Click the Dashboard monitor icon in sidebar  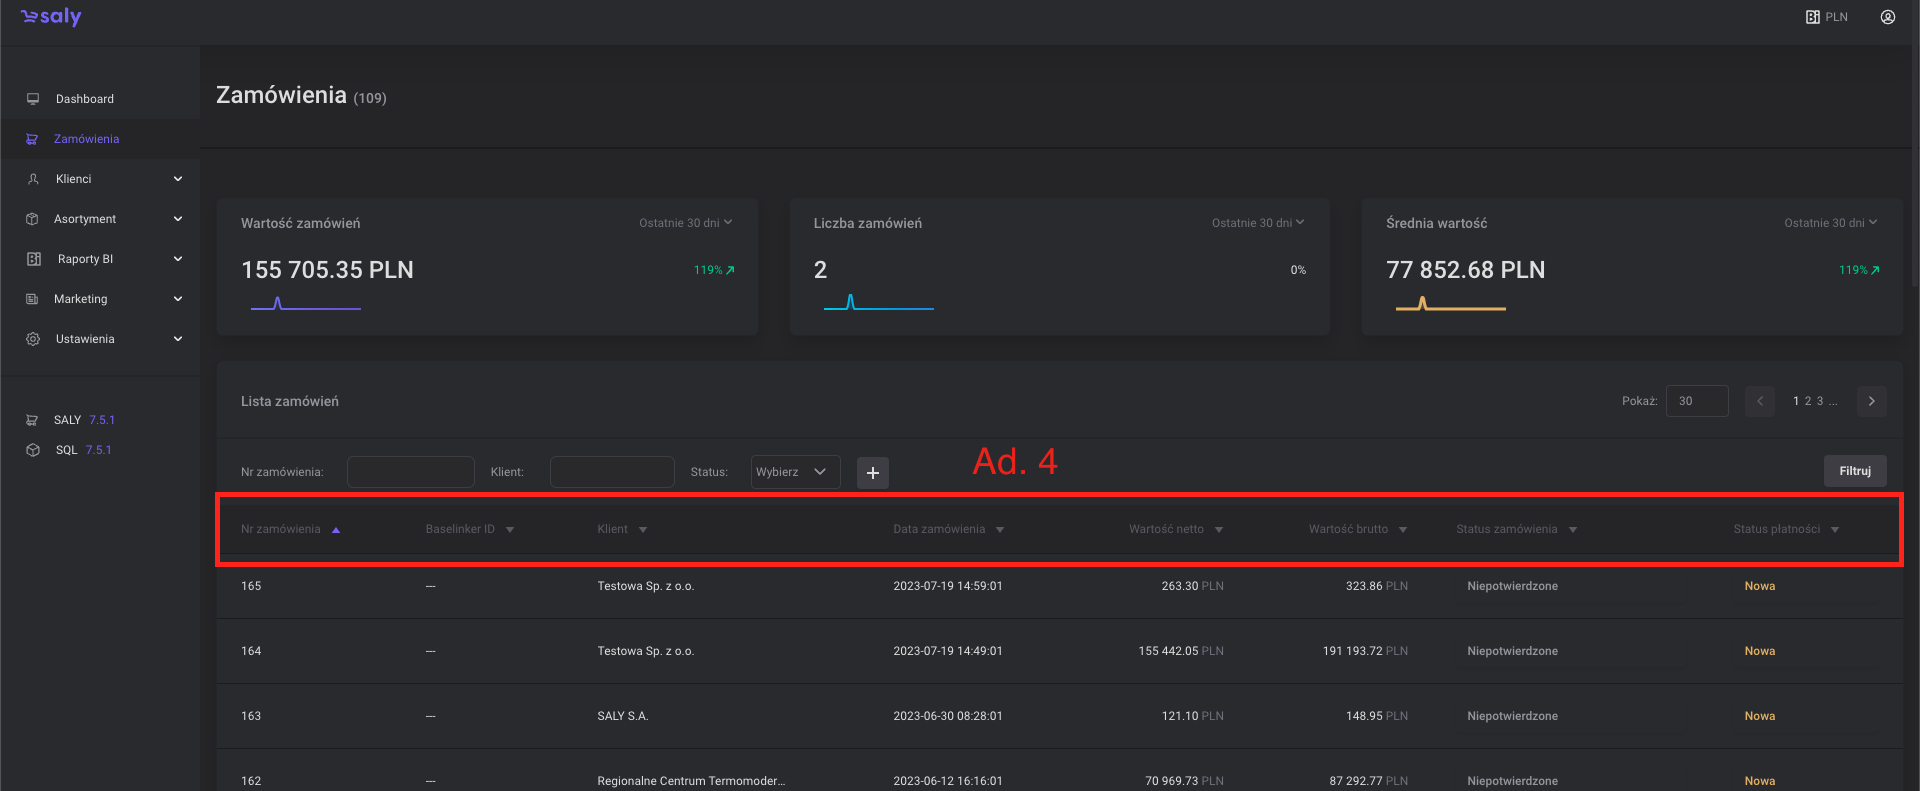pos(33,99)
